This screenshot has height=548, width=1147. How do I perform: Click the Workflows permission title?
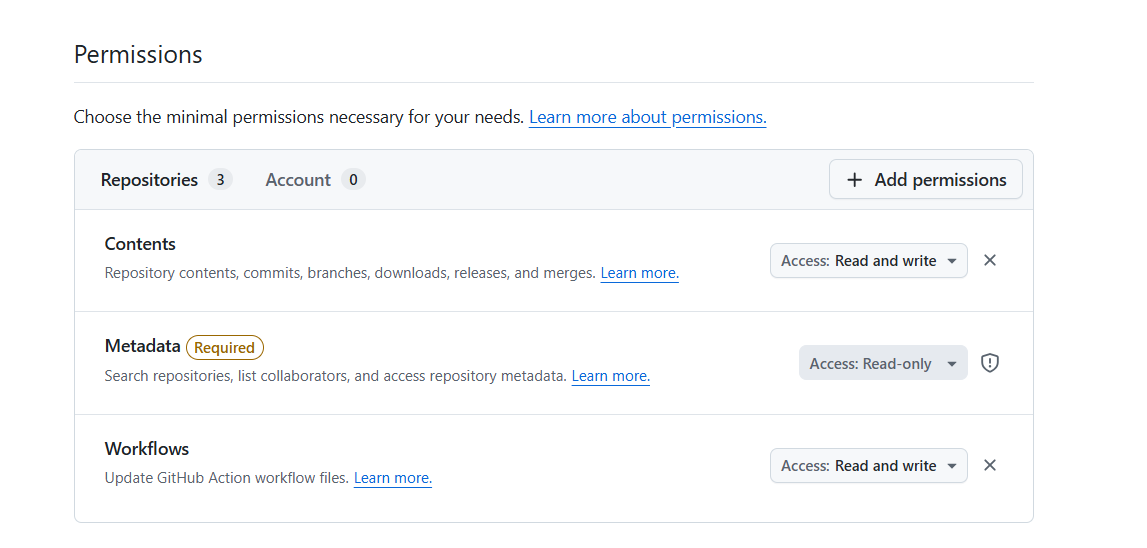(147, 449)
